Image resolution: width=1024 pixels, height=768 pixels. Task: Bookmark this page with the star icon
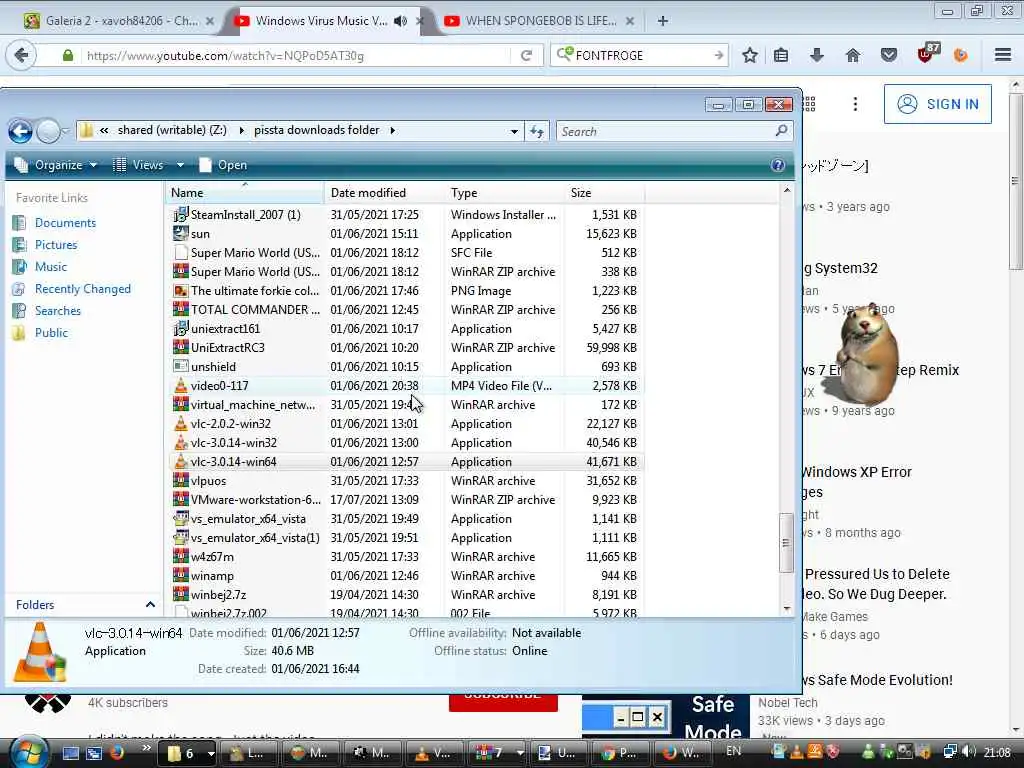[750, 56]
